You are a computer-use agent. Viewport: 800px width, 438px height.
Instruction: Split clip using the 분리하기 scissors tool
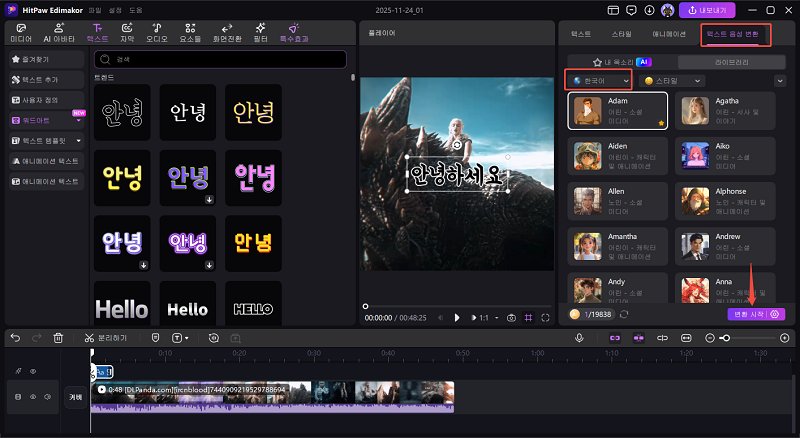106,338
